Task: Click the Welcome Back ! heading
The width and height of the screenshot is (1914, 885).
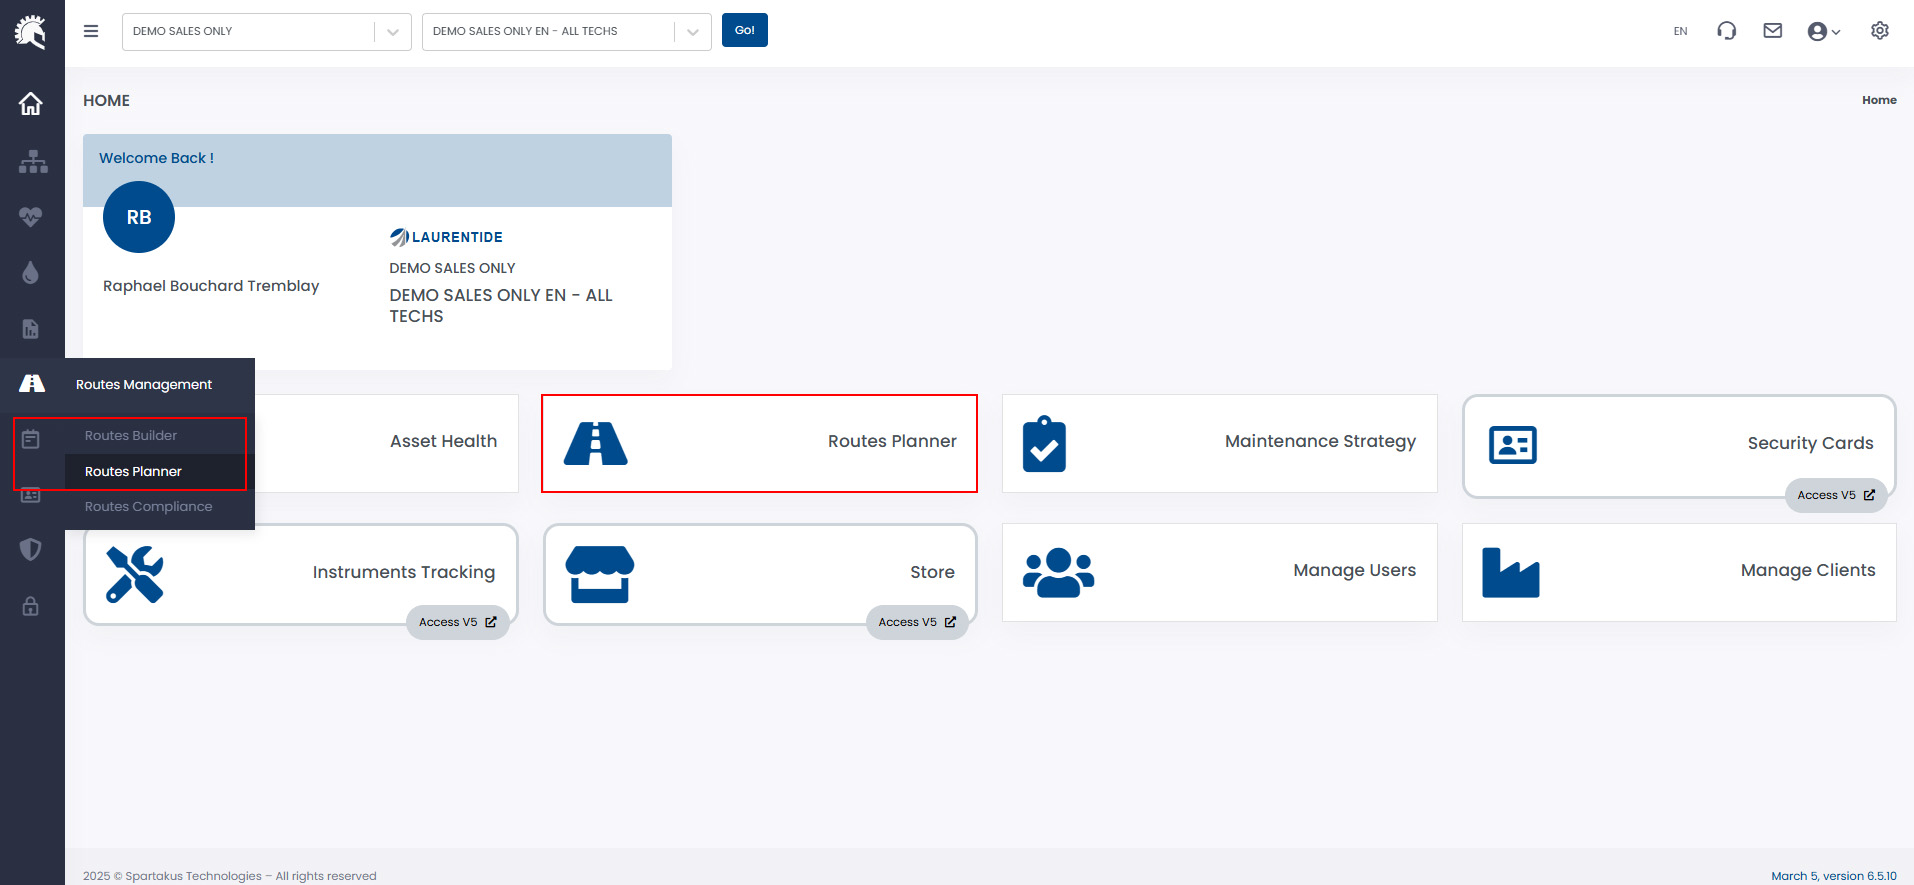Action: [156, 158]
